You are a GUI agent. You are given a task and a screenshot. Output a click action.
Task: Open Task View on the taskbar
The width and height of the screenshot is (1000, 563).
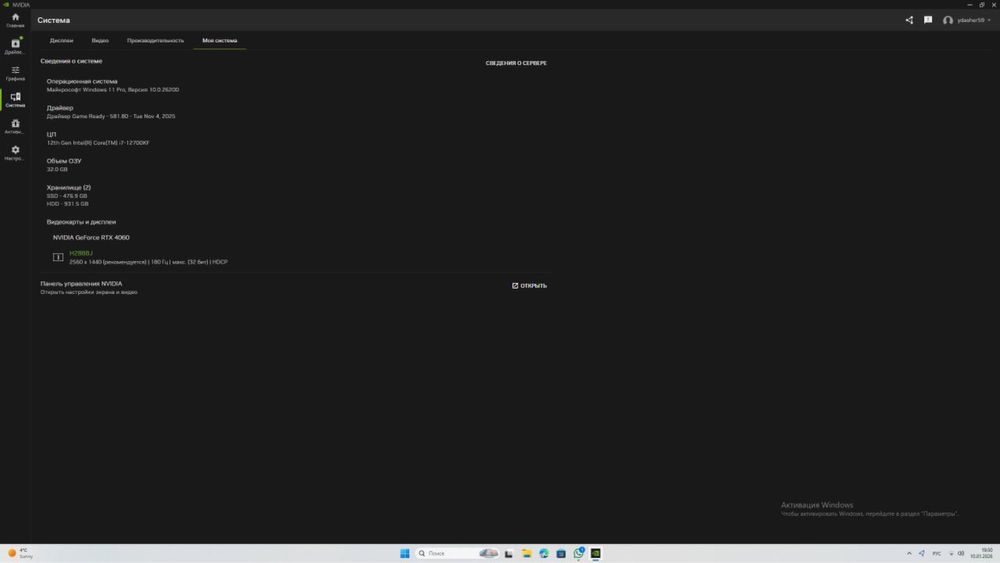pyautogui.click(x=508, y=553)
